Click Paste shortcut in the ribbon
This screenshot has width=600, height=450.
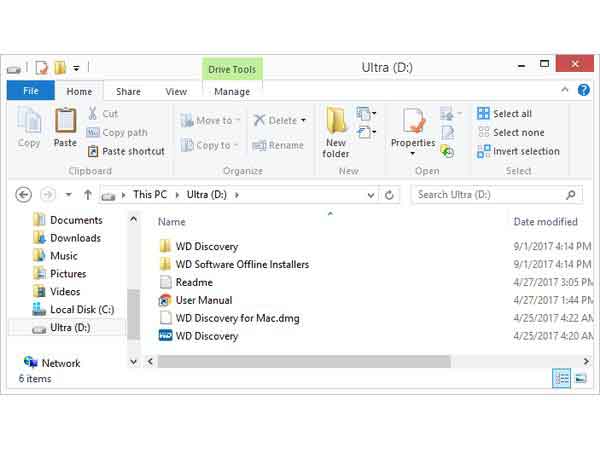pos(126,151)
